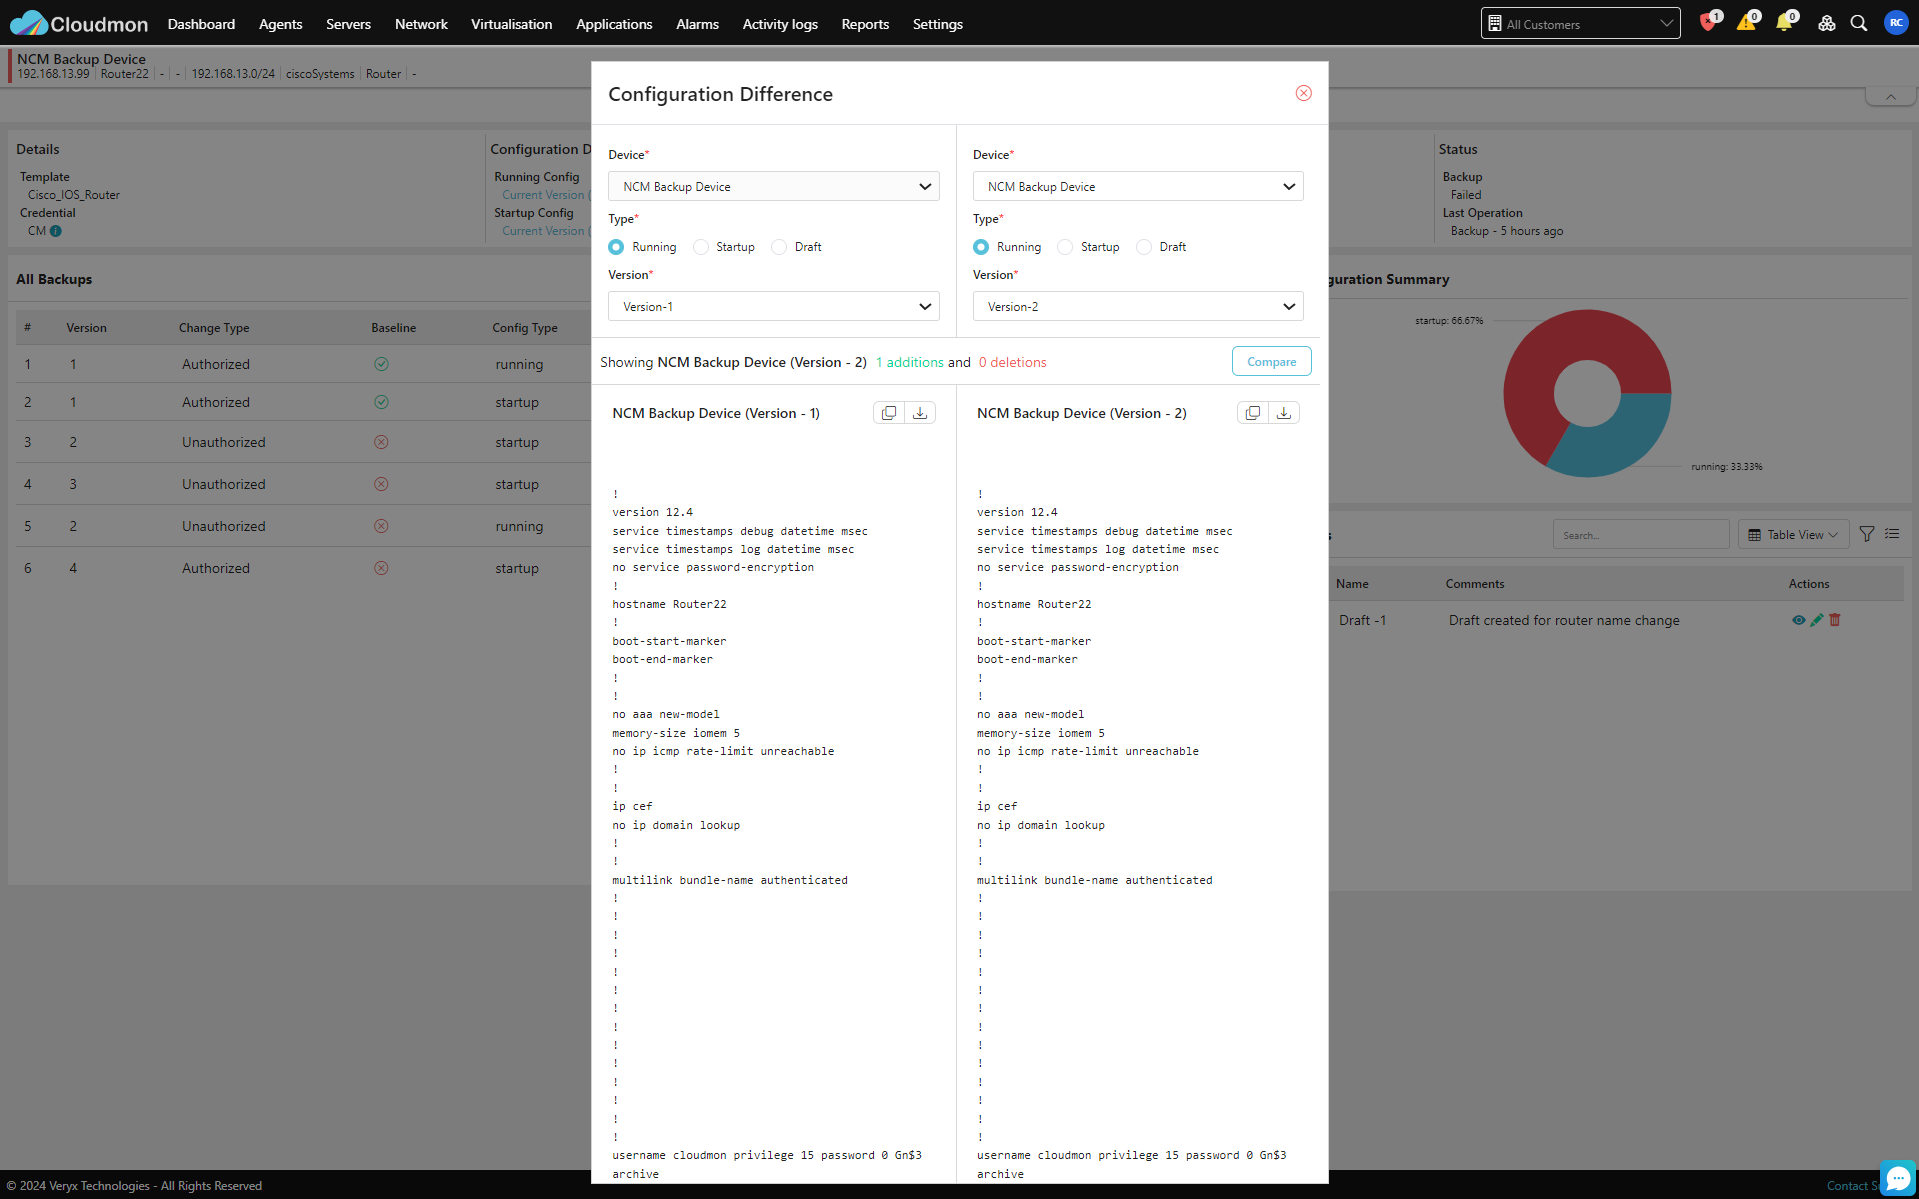The width and height of the screenshot is (1919, 1199).
Task: Click baseline cross icon for backup row 6
Action: coord(381,568)
